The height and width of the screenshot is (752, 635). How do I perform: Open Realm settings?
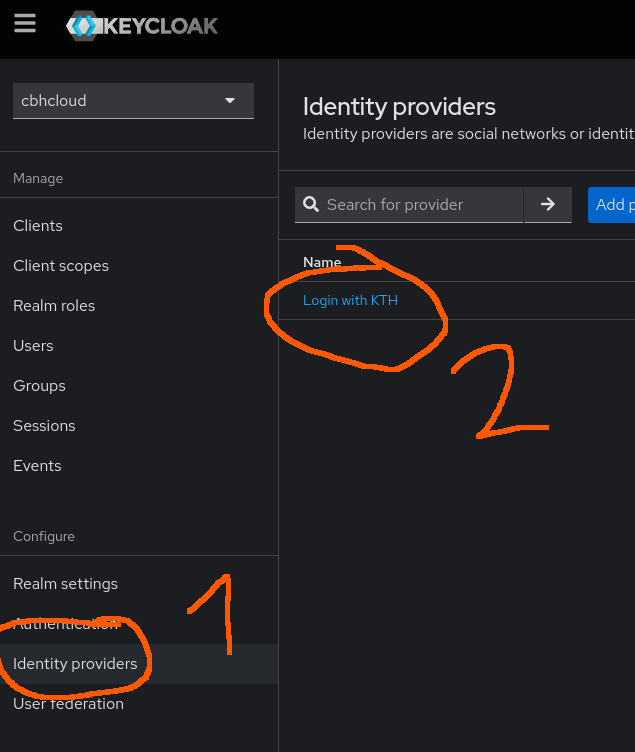[x=65, y=584]
